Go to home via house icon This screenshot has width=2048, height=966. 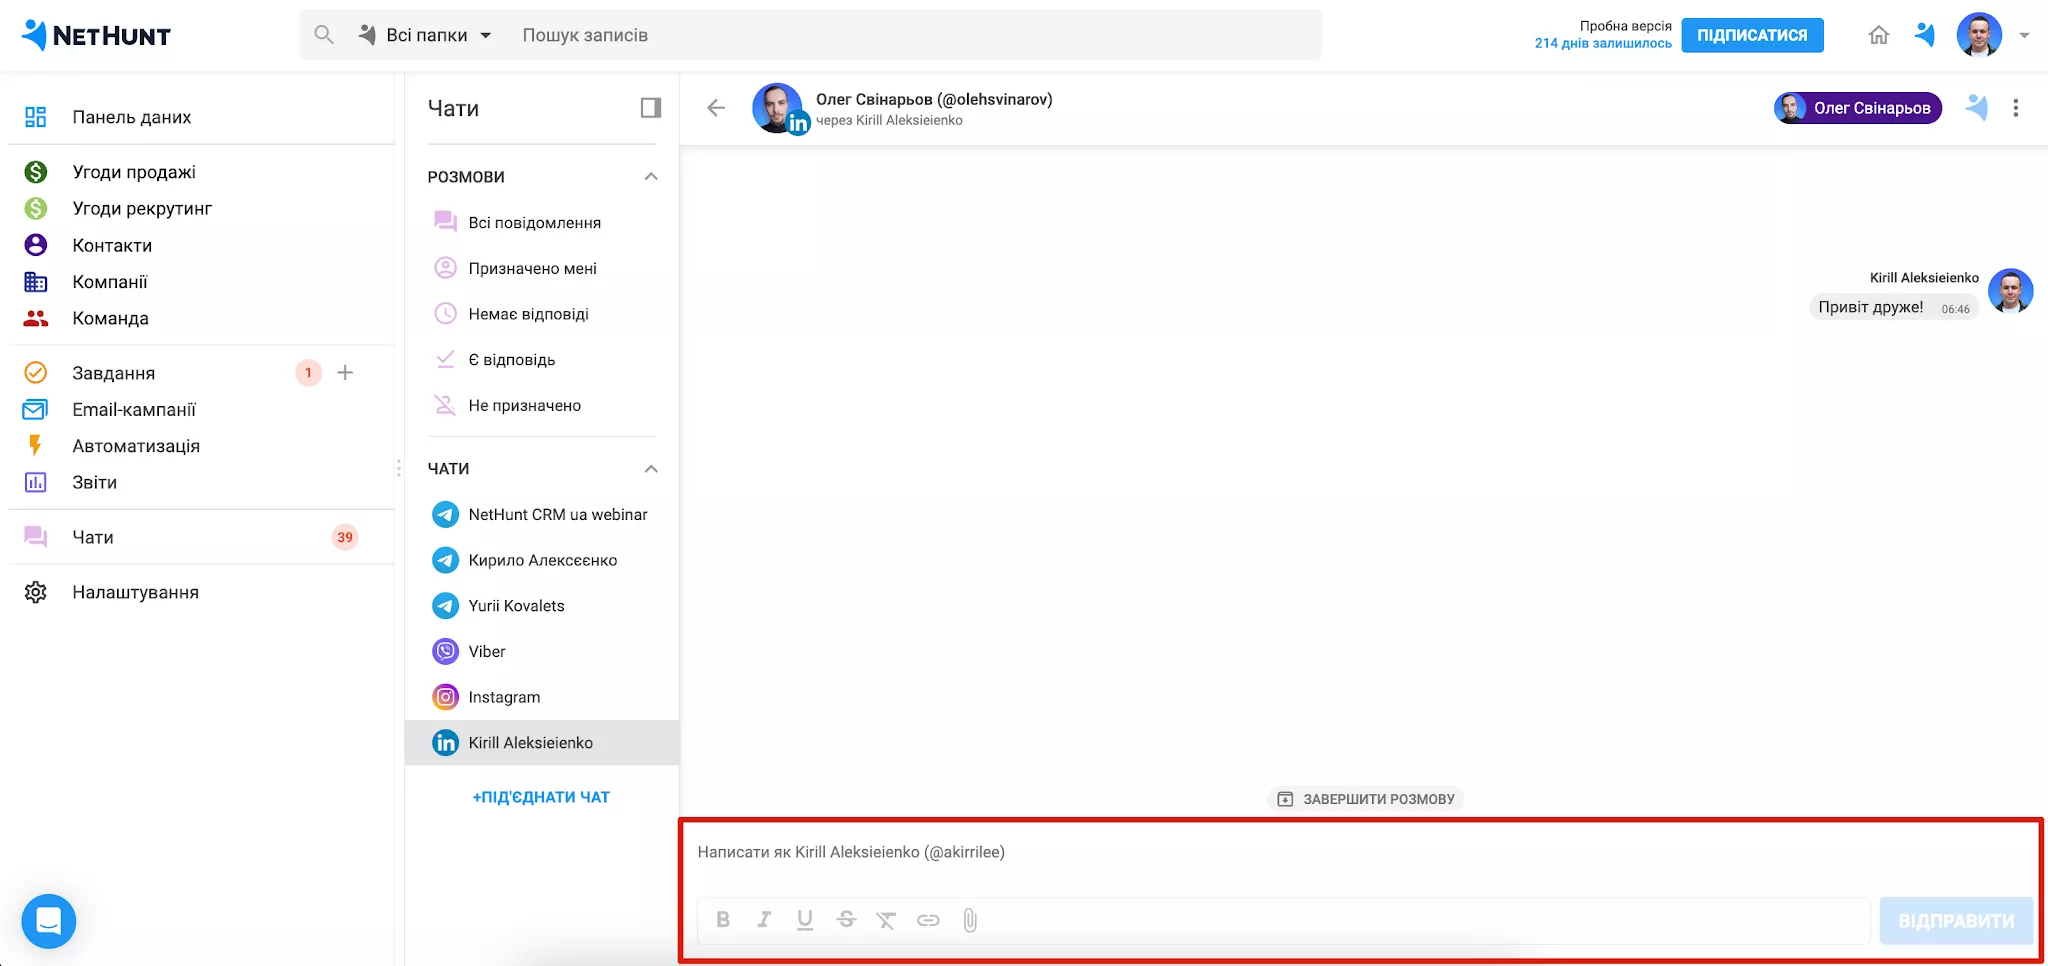pos(1879,35)
